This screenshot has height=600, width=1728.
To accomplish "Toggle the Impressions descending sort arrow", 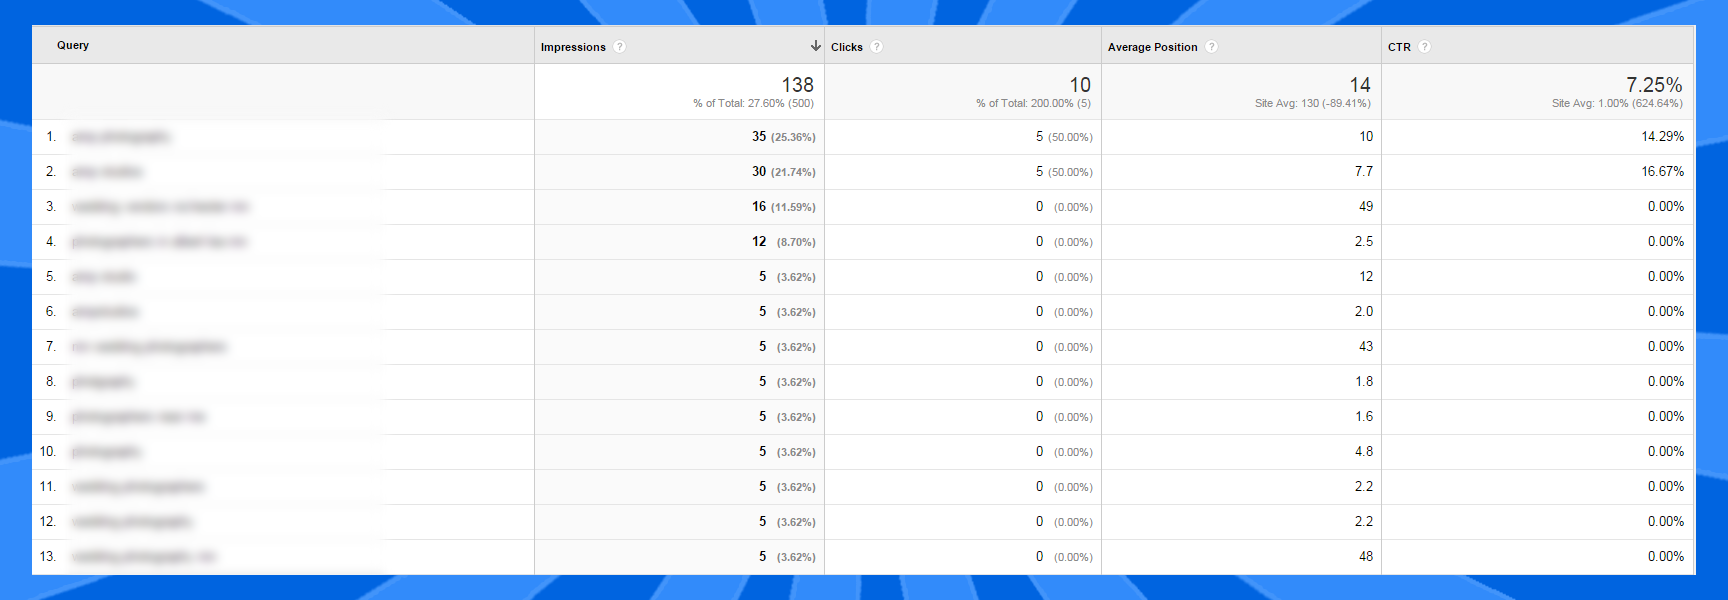I will click(815, 46).
